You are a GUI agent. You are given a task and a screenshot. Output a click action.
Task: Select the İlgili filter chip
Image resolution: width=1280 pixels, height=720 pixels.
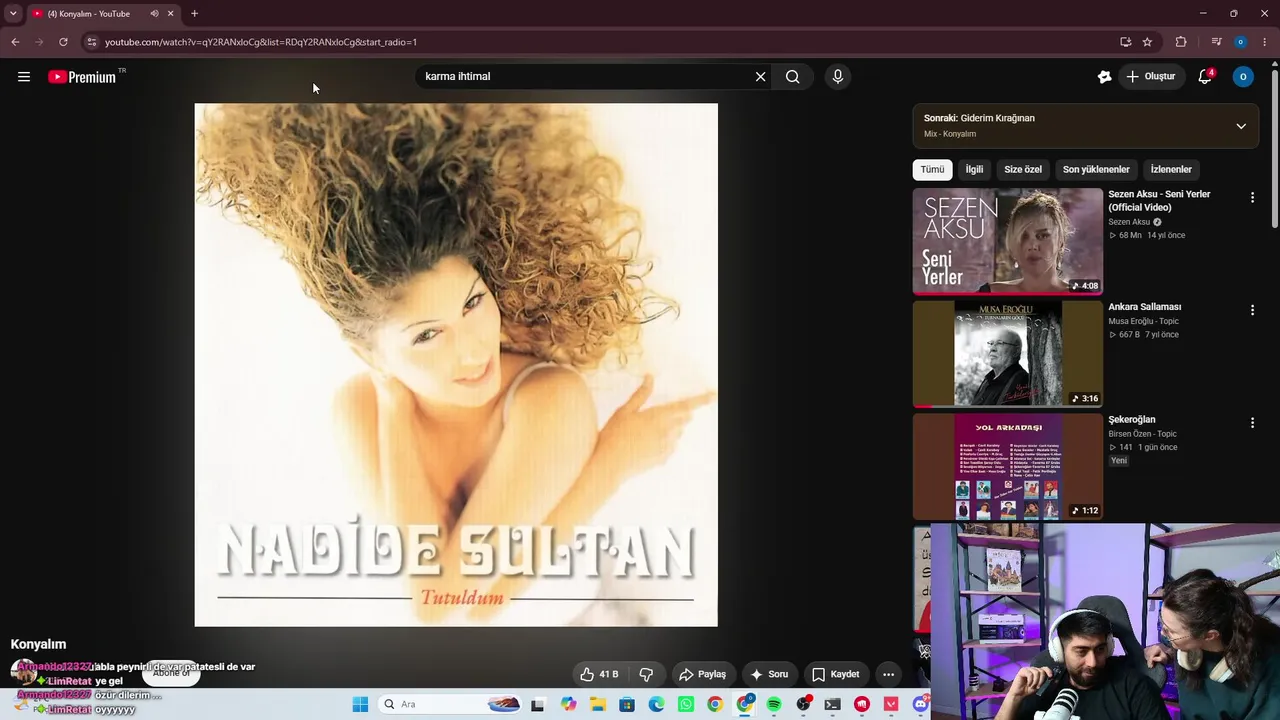click(x=974, y=169)
